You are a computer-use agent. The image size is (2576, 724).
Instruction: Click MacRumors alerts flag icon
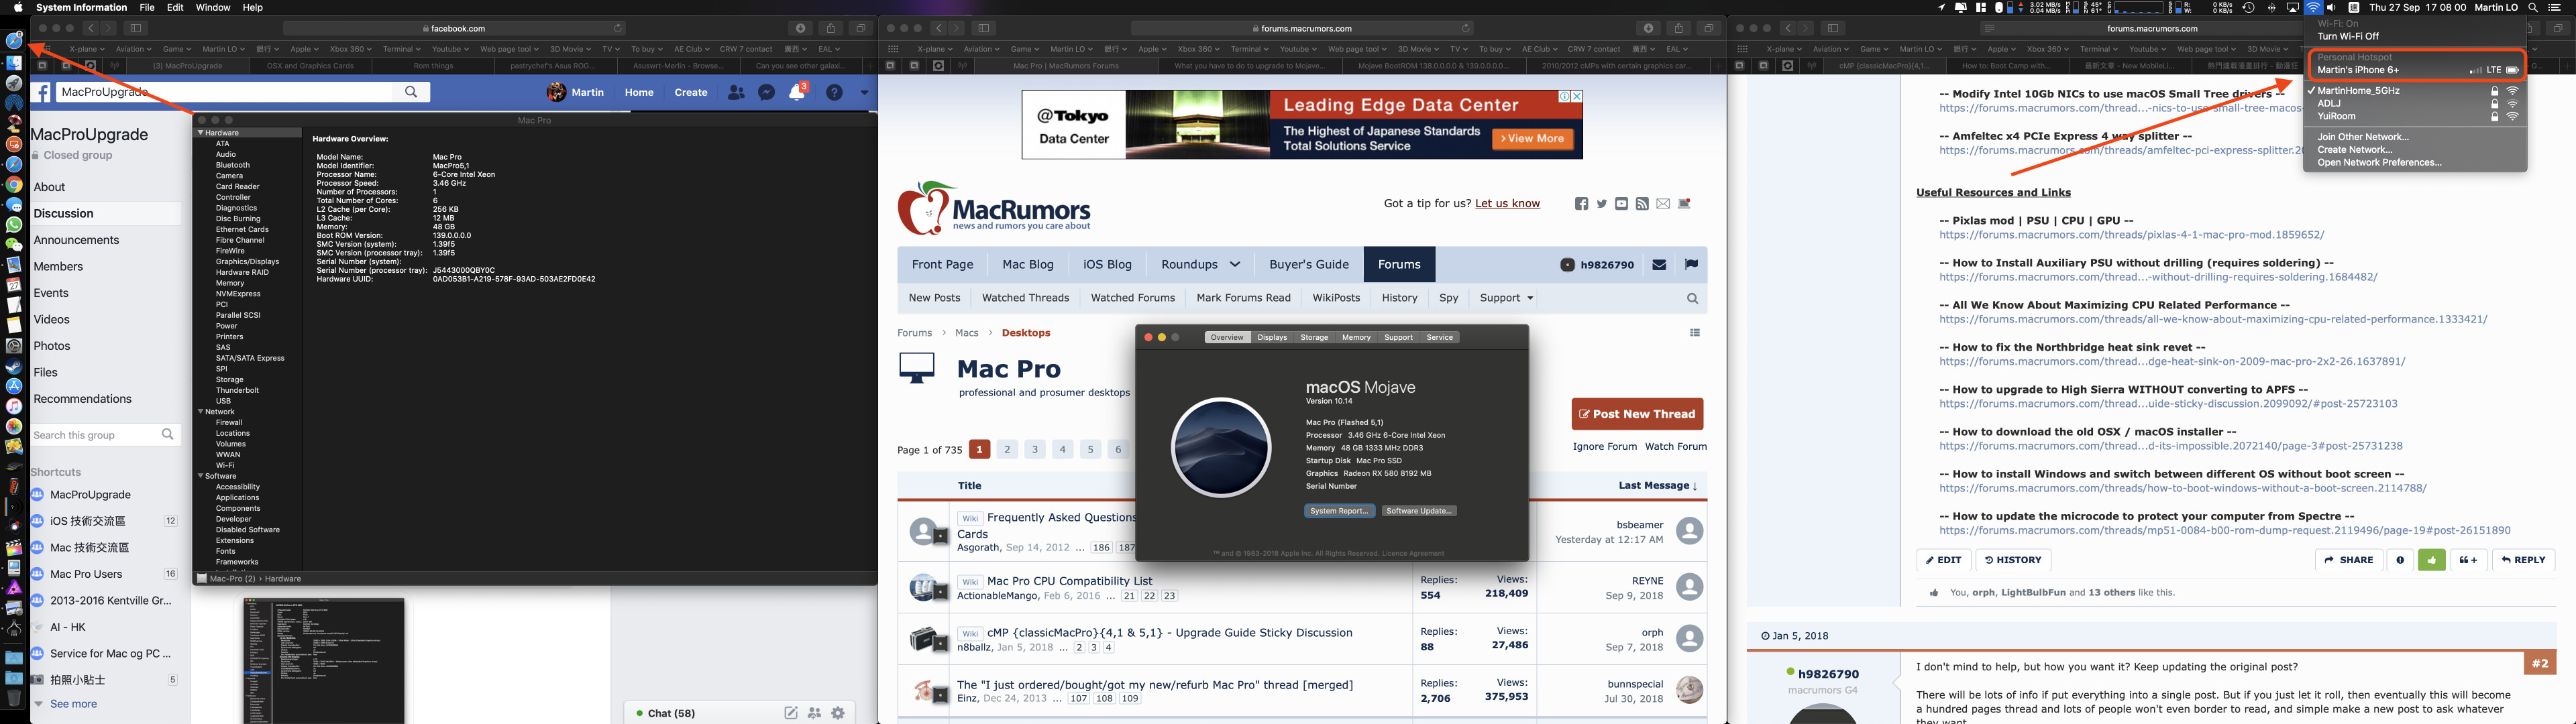click(x=1691, y=265)
